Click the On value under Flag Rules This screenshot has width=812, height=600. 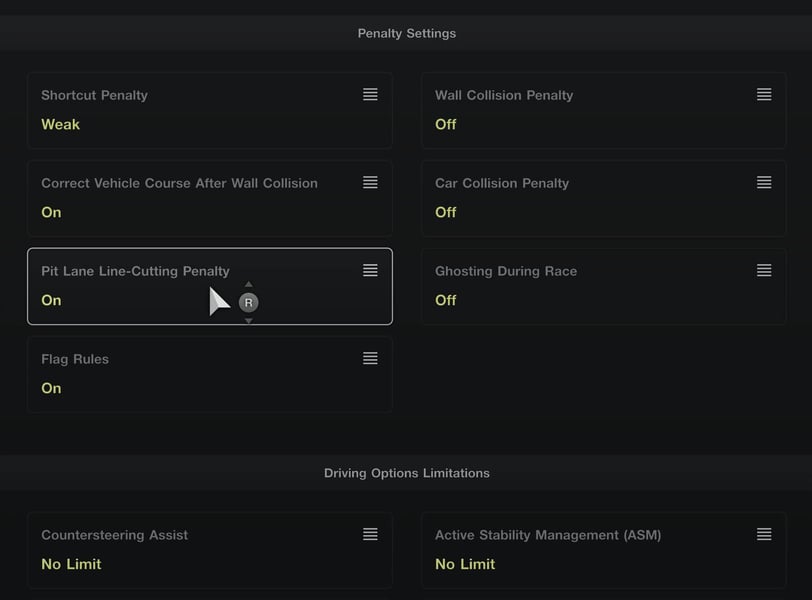(51, 388)
